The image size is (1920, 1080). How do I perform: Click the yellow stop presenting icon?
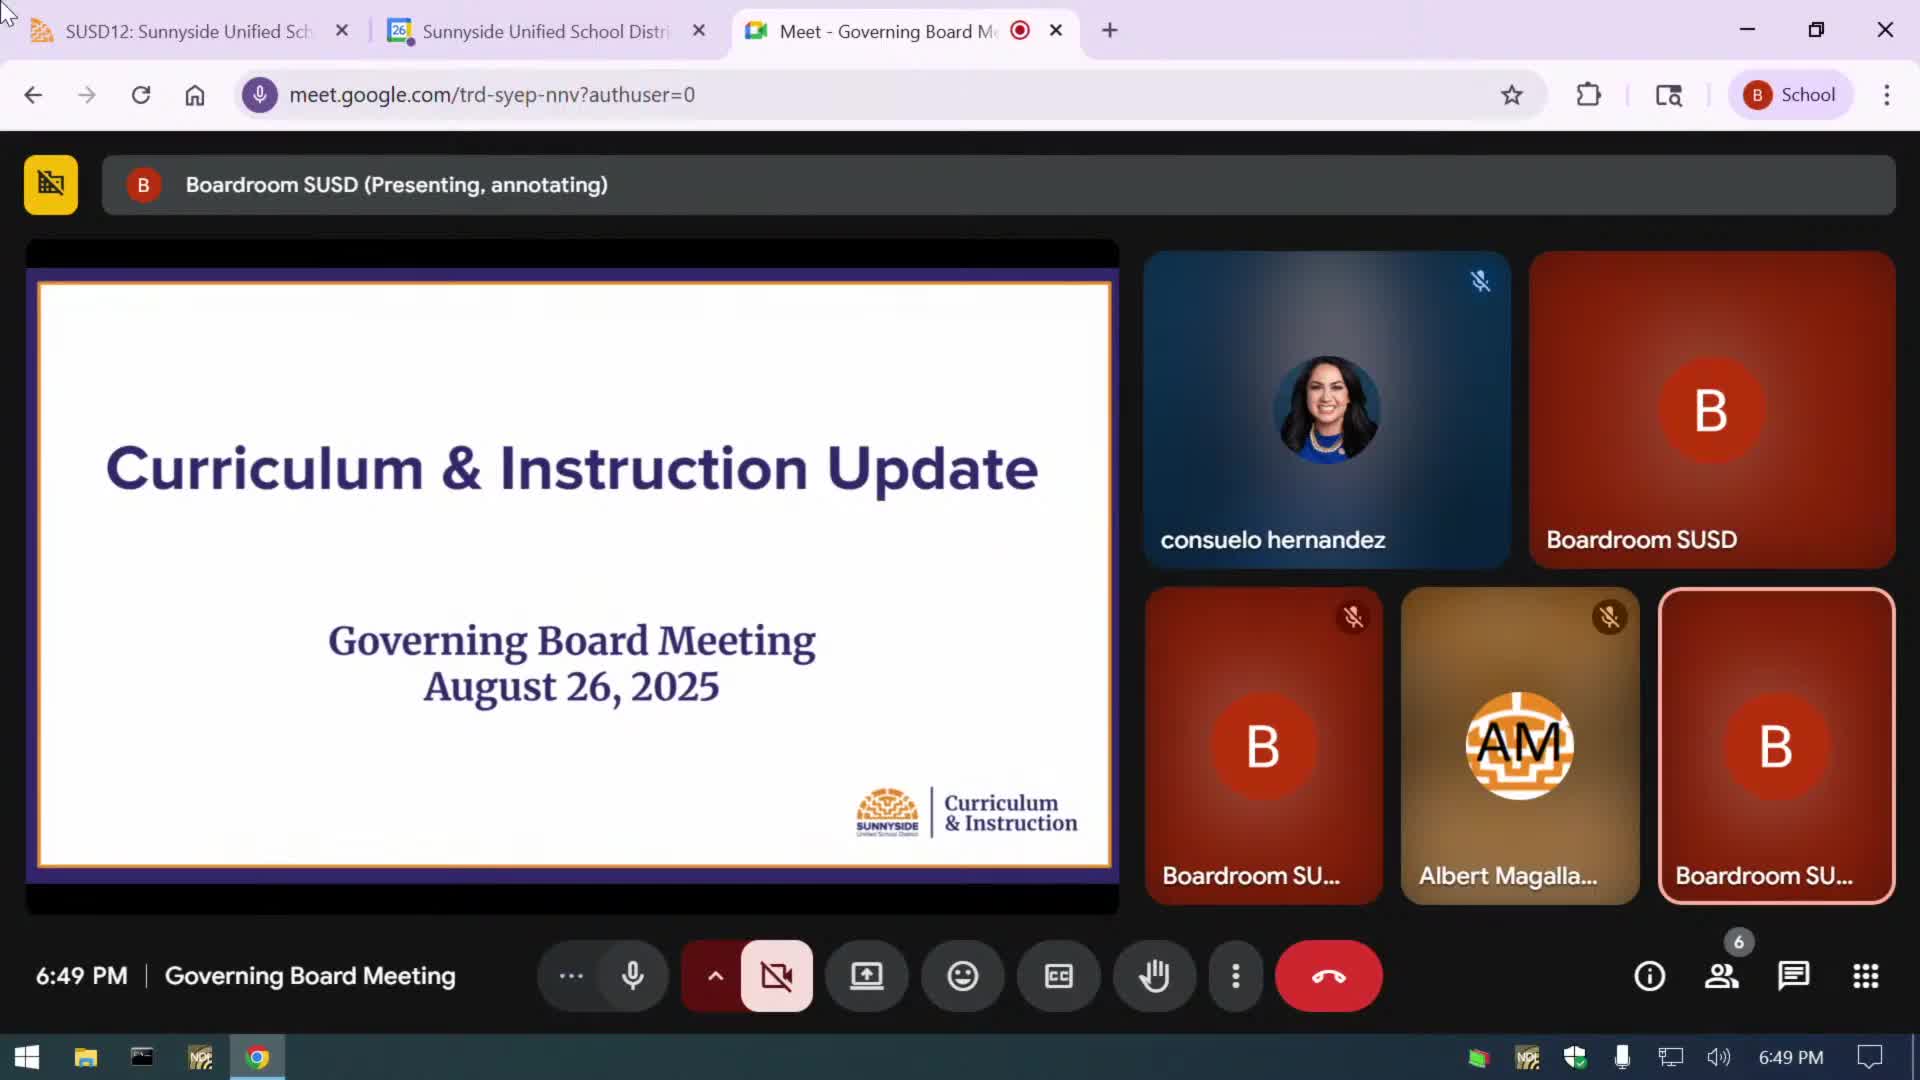pyautogui.click(x=51, y=185)
